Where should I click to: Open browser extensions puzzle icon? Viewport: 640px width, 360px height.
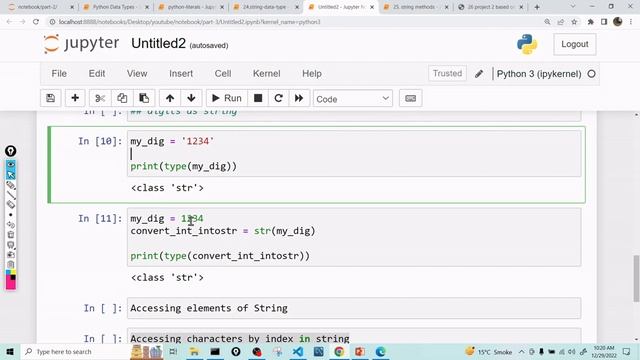pyautogui.click(x=590, y=22)
